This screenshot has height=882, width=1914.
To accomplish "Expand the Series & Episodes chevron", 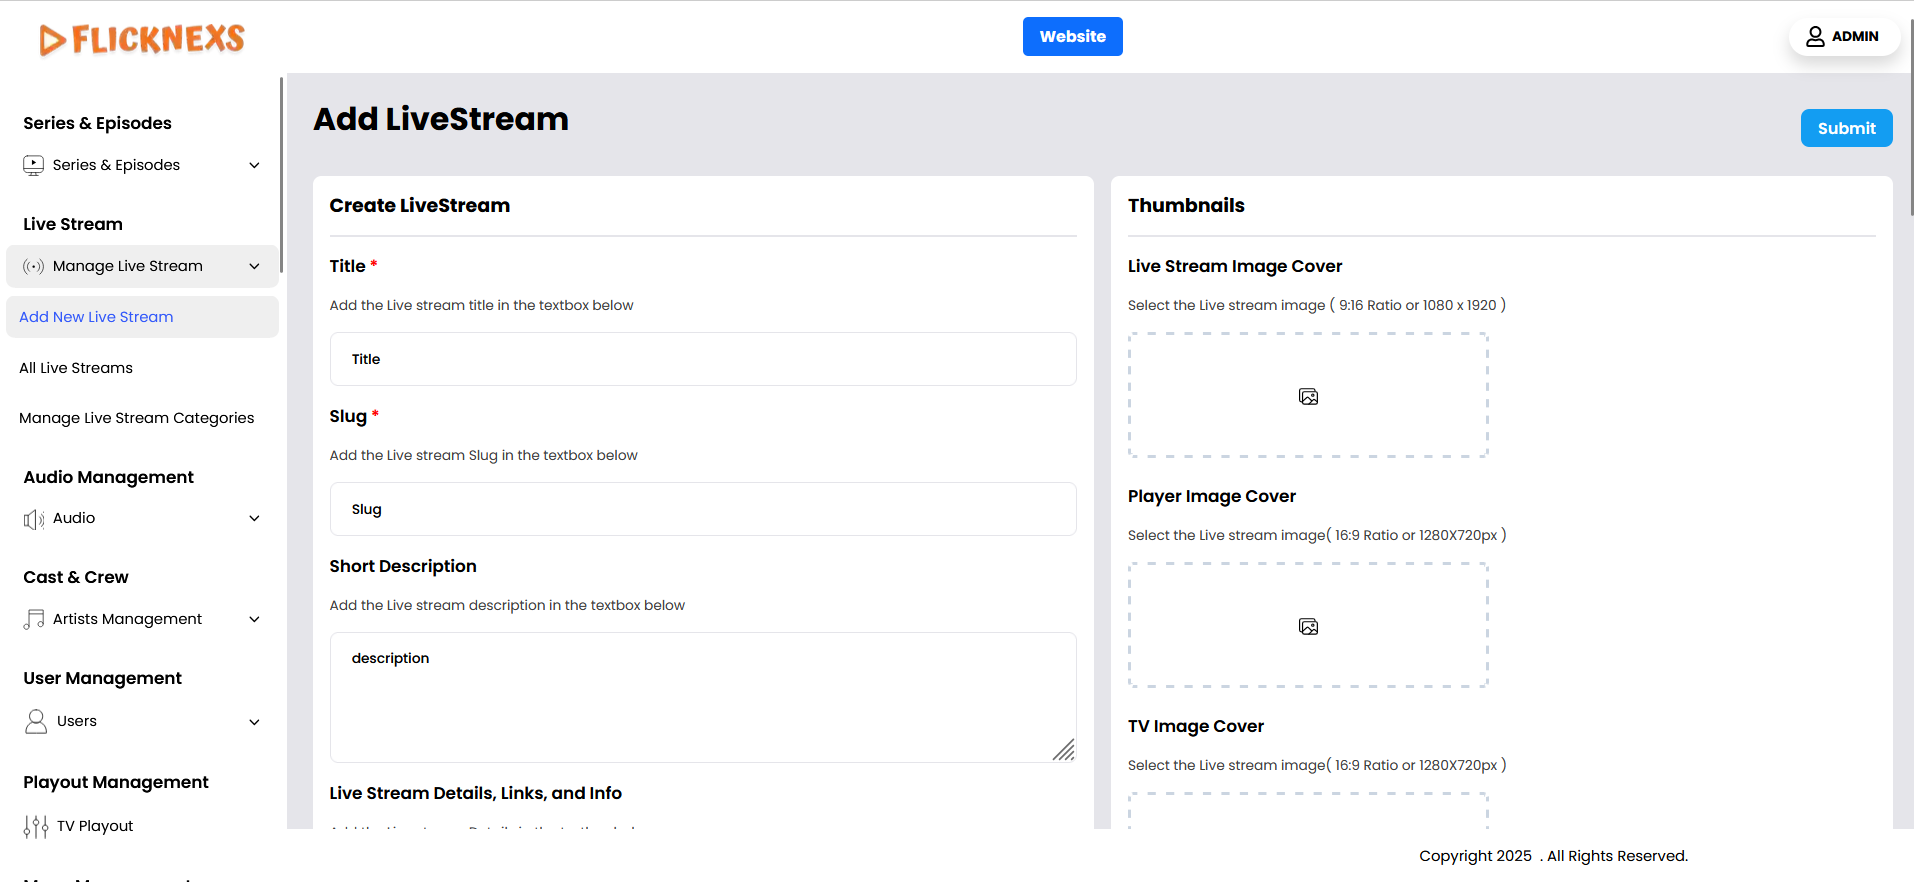I will (254, 166).
